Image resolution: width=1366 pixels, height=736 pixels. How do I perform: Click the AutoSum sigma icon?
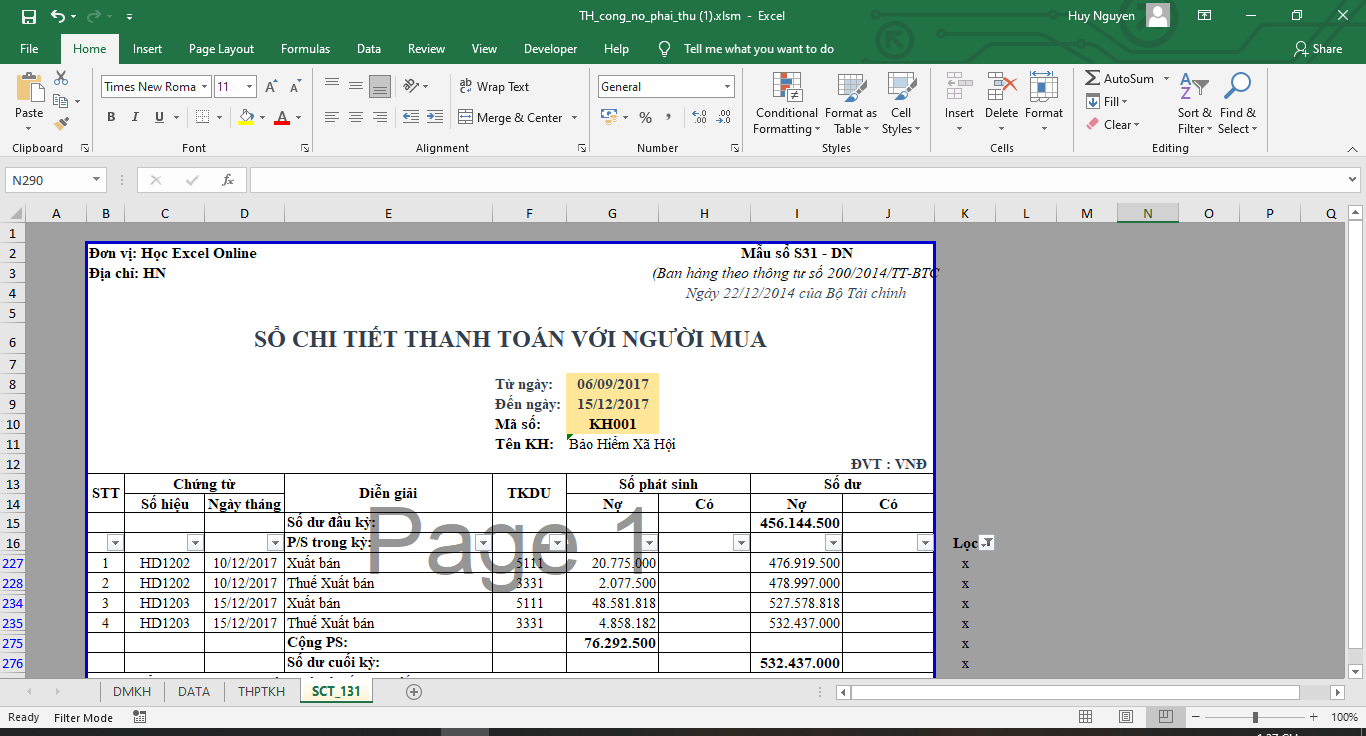pyautogui.click(x=1093, y=78)
